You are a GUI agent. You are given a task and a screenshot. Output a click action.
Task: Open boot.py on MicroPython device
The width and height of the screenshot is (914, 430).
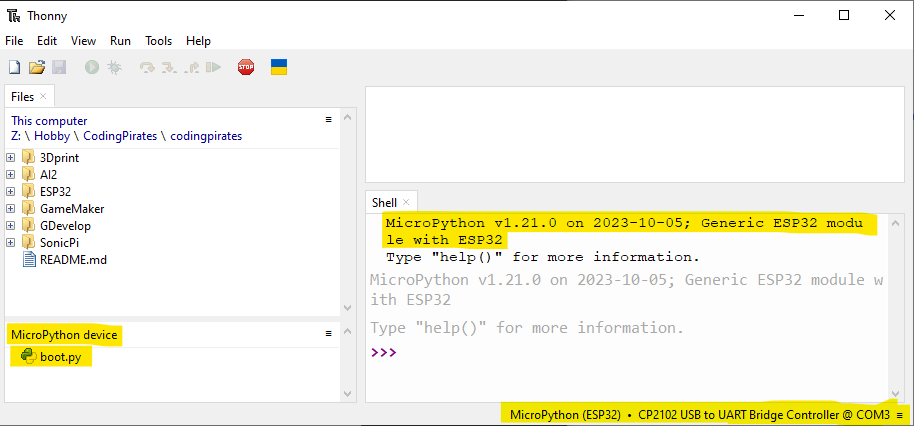60,357
